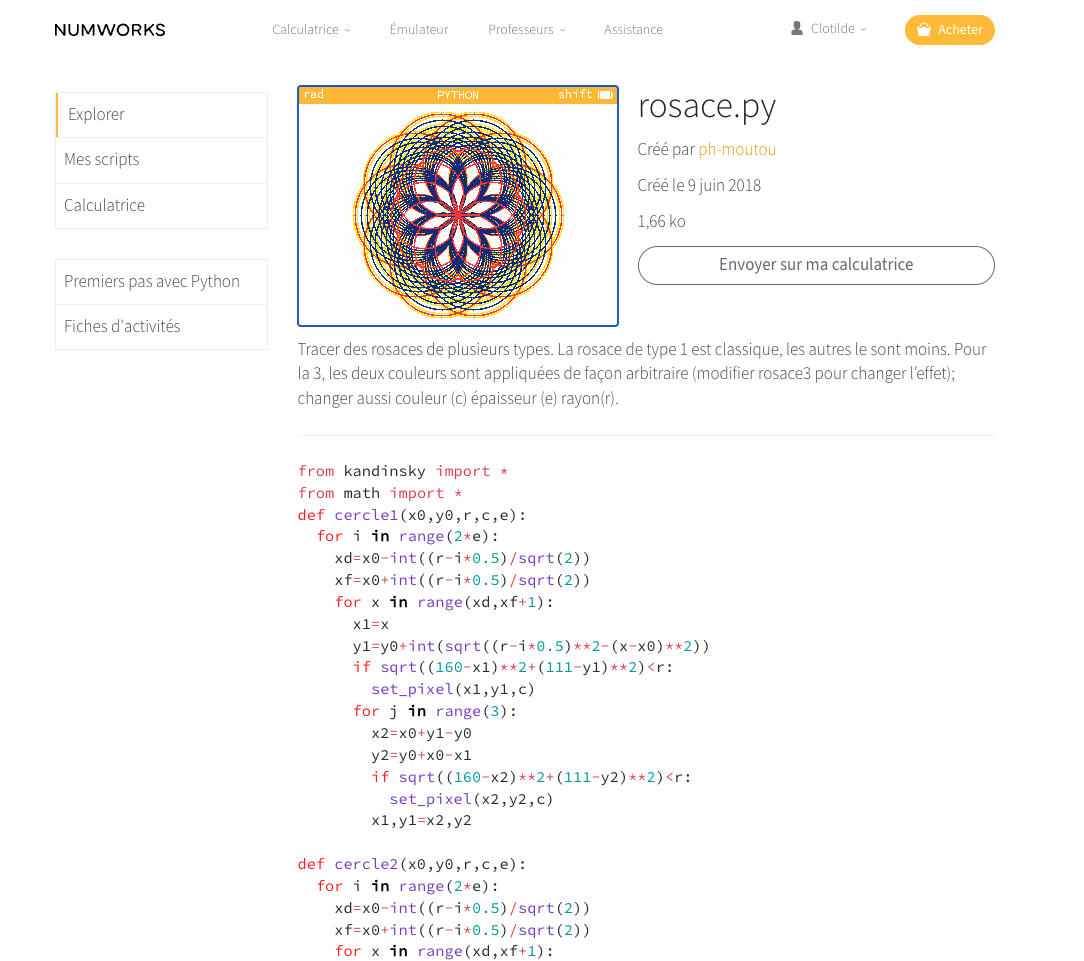Viewport: 1084px width, 961px height.
Task: Click Envoyer sur ma calculatrice button
Action: (816, 265)
